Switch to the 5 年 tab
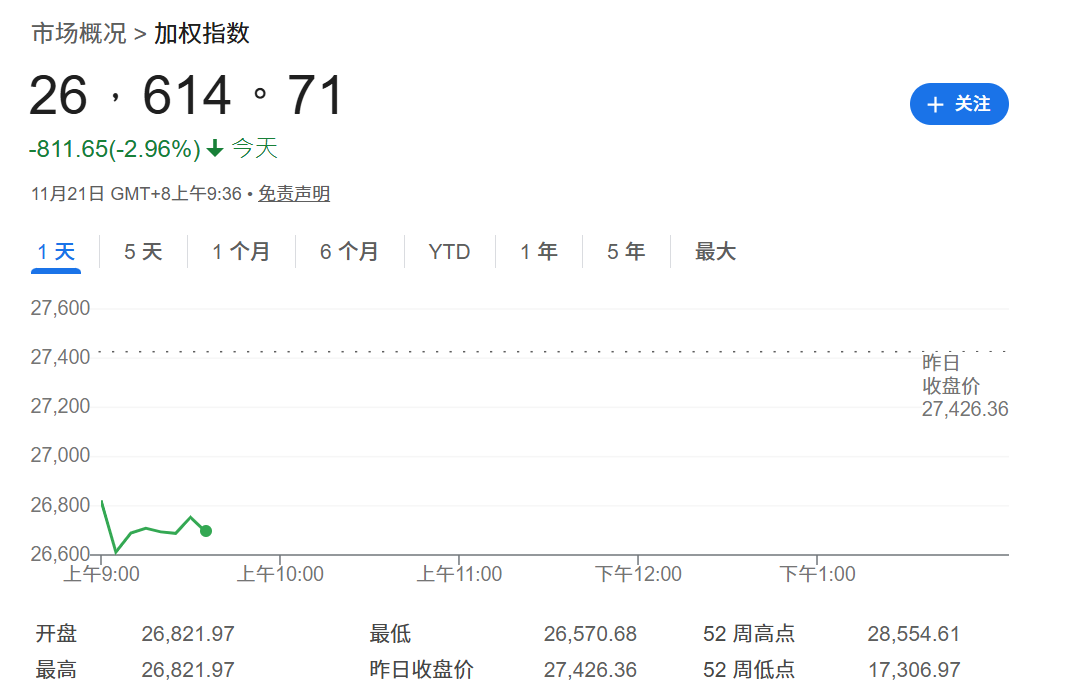This screenshot has width=1069, height=691. [626, 252]
